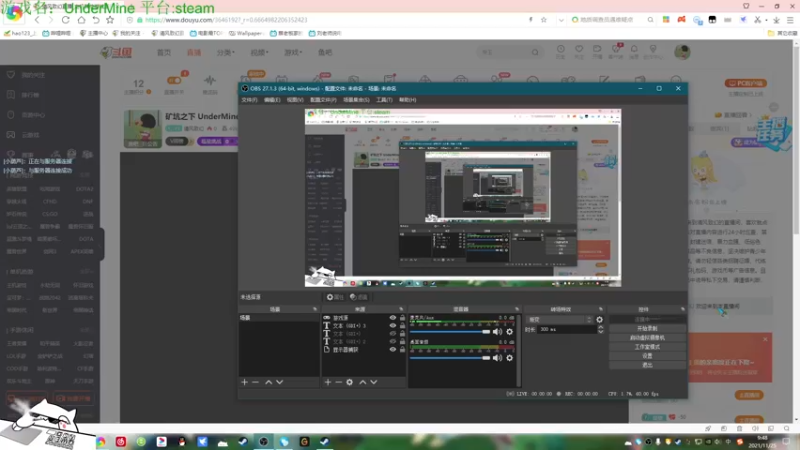
Task: Adjust the 麦克风/Aux volume slider
Action: click(x=449, y=332)
